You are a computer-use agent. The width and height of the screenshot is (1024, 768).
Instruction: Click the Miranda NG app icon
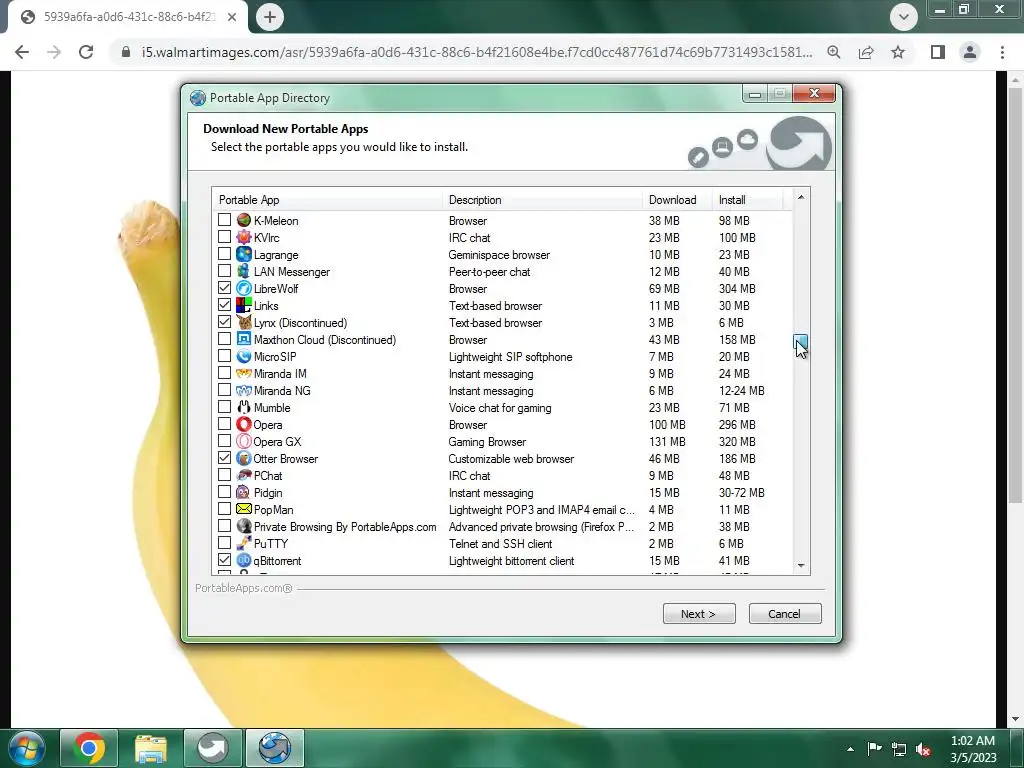(x=244, y=390)
